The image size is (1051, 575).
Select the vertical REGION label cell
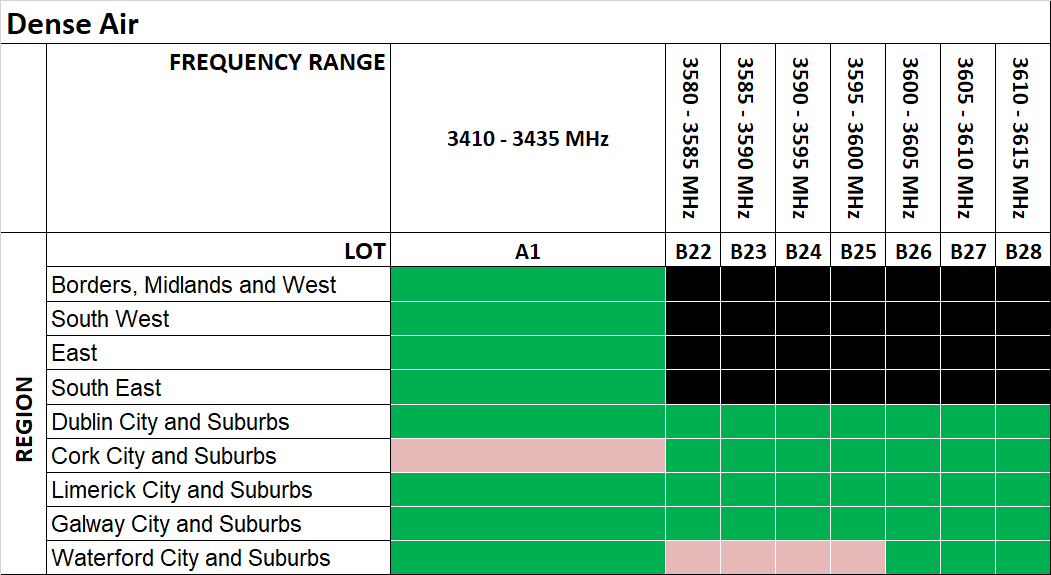pyautogui.click(x=24, y=420)
